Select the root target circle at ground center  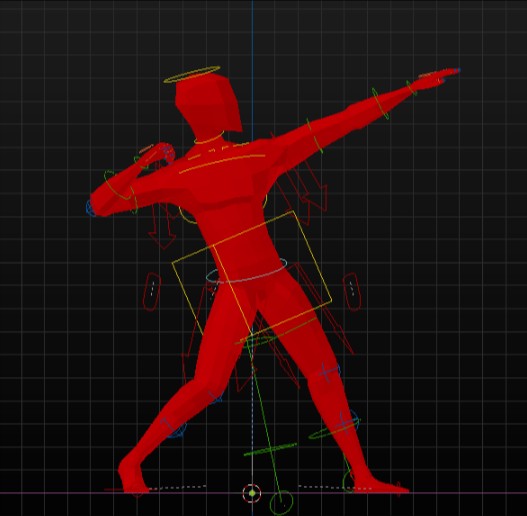point(252,493)
